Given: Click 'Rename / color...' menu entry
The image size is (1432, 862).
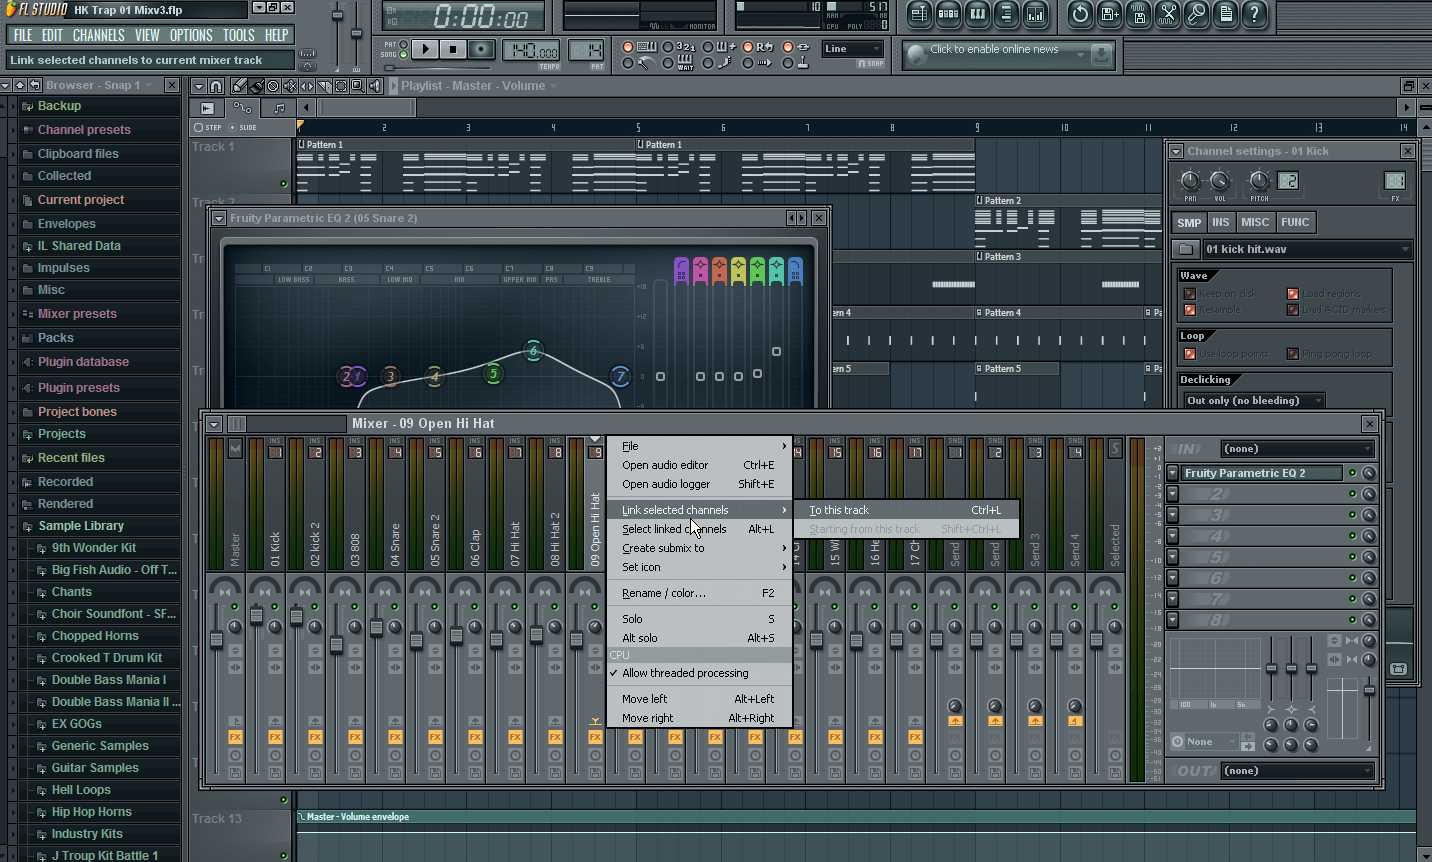Looking at the screenshot, I should [700, 593].
